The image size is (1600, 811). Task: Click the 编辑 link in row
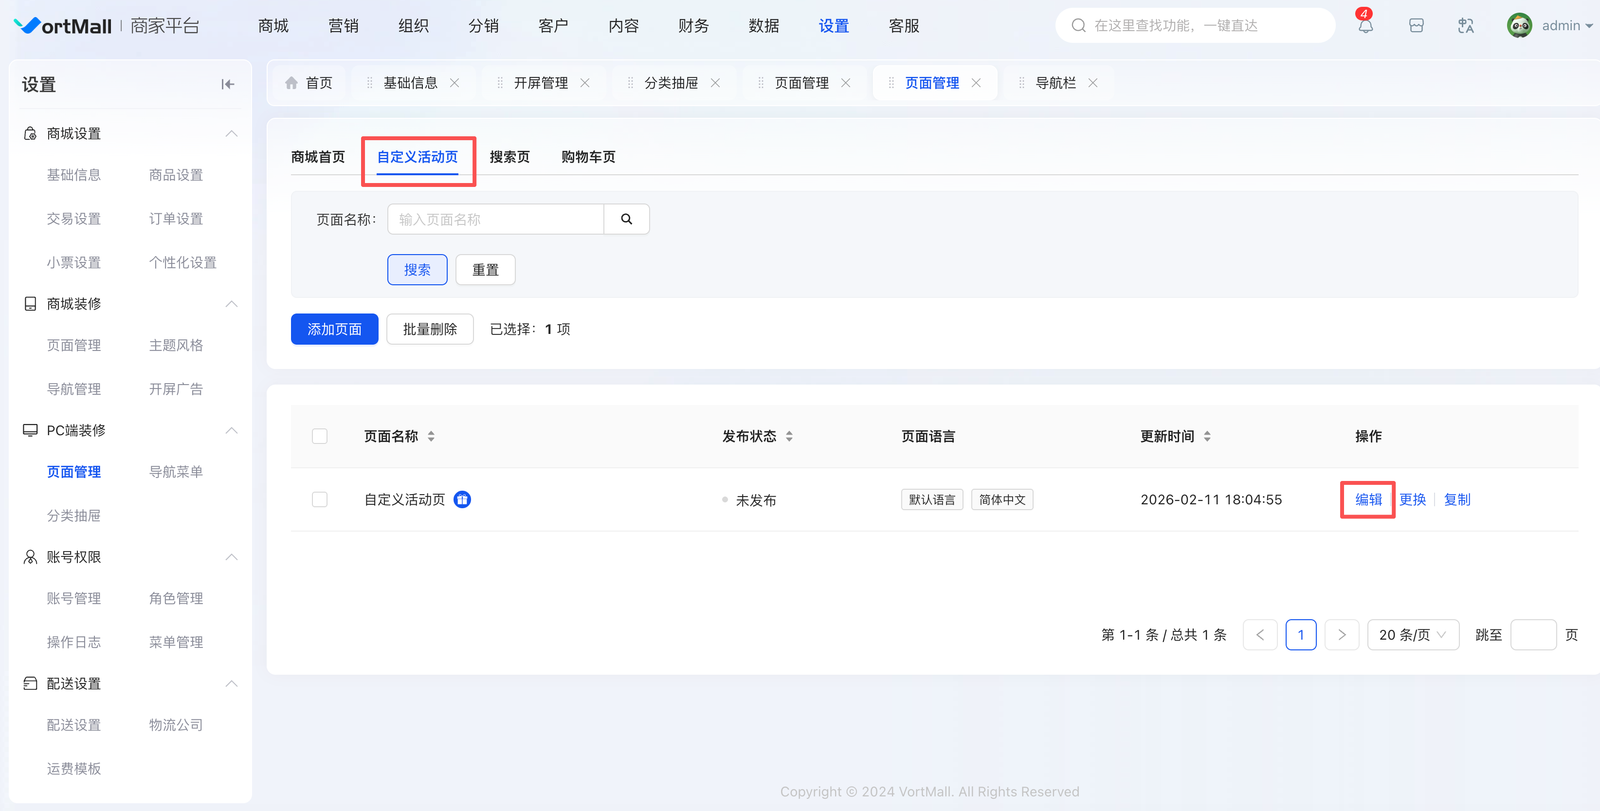(x=1368, y=500)
